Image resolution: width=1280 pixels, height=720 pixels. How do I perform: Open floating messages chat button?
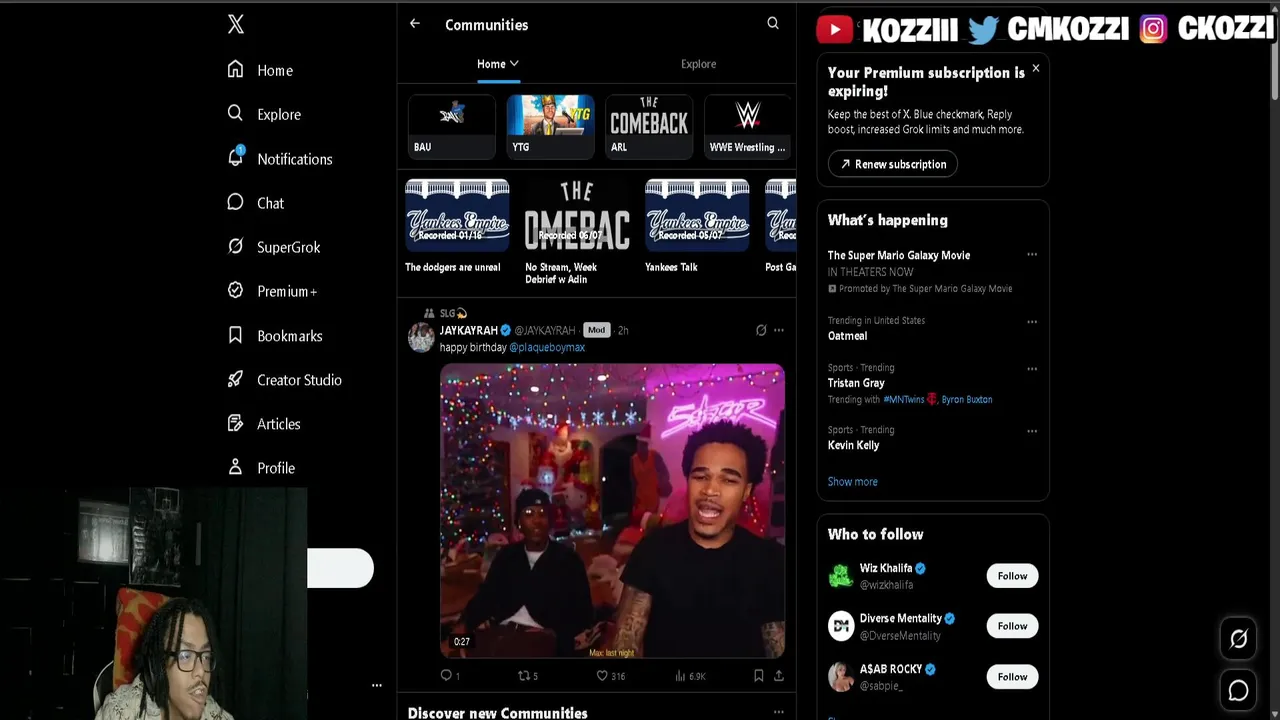[x=1238, y=690]
